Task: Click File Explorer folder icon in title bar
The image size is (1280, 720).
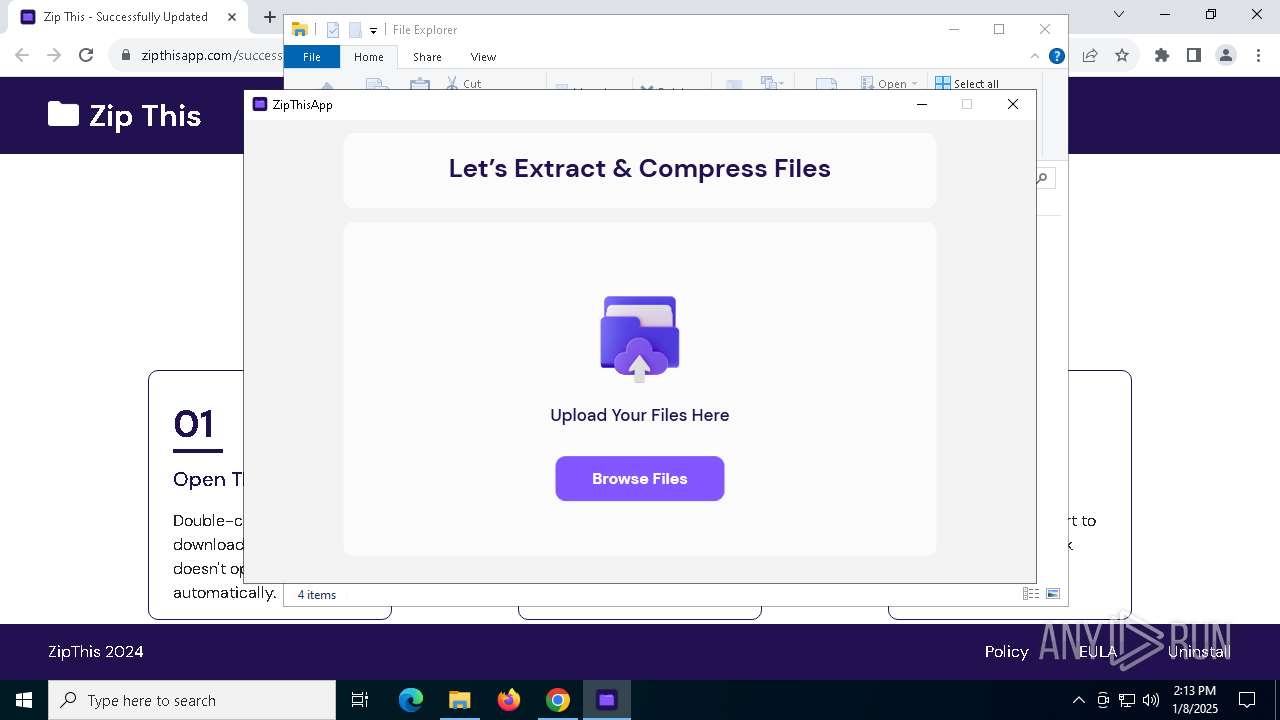Action: 299,30
